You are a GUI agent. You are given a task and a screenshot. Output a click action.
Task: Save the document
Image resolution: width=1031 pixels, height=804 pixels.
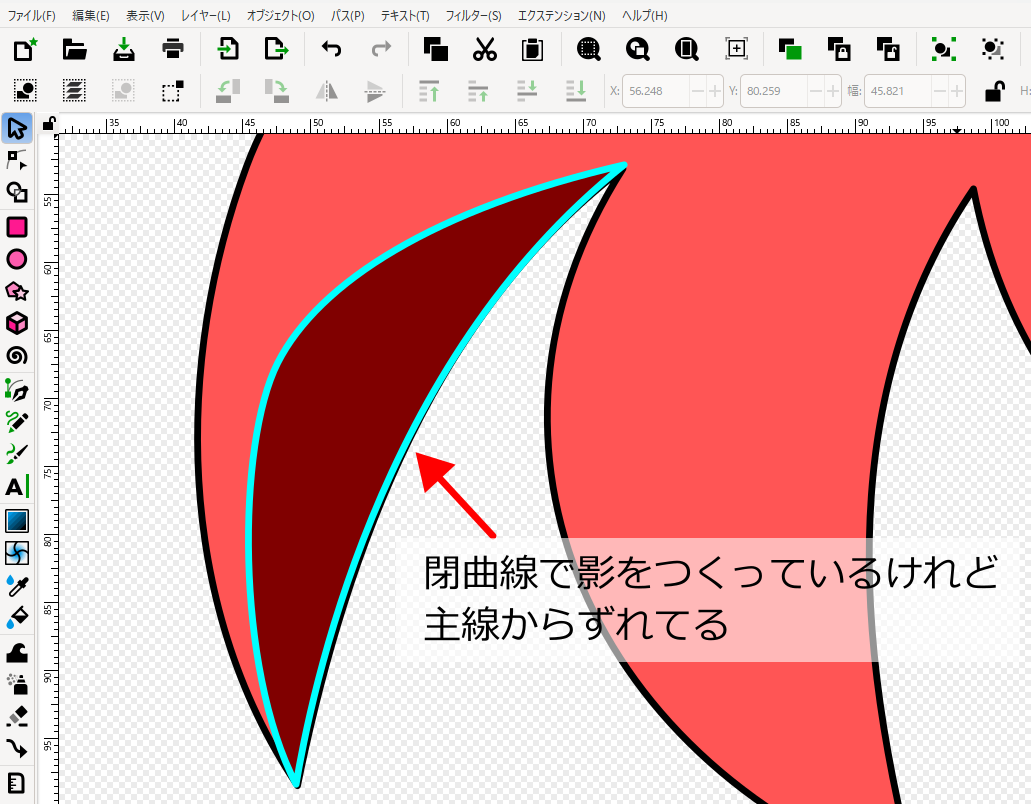124,49
